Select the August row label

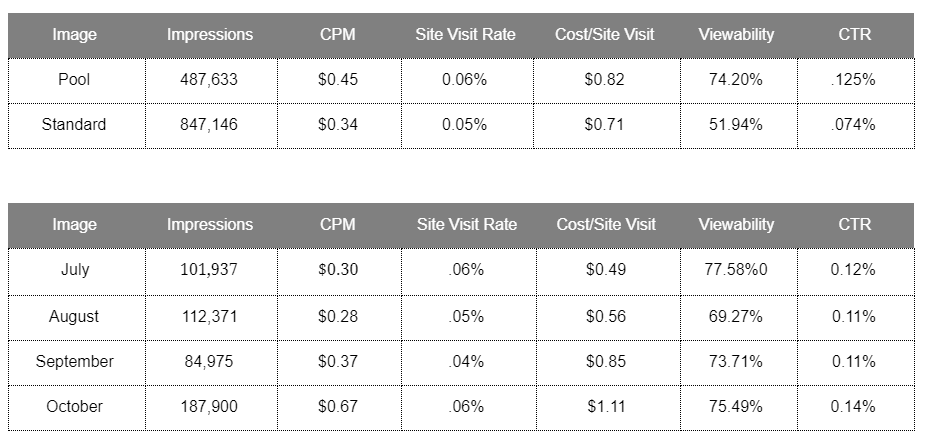[x=74, y=316]
